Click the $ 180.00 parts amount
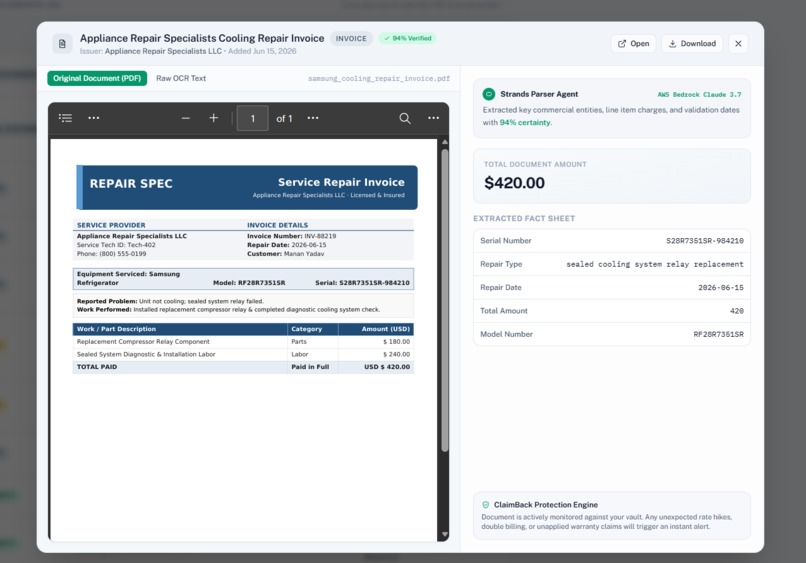The image size is (806, 563). point(396,341)
